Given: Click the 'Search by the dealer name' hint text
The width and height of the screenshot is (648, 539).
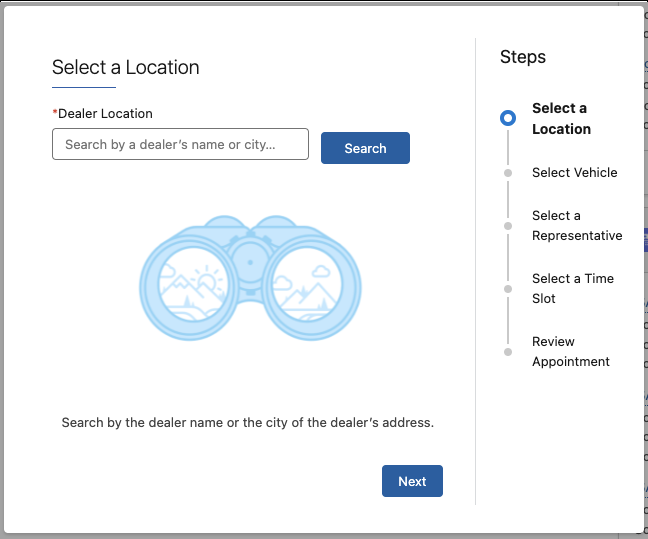Looking at the screenshot, I should [x=248, y=422].
